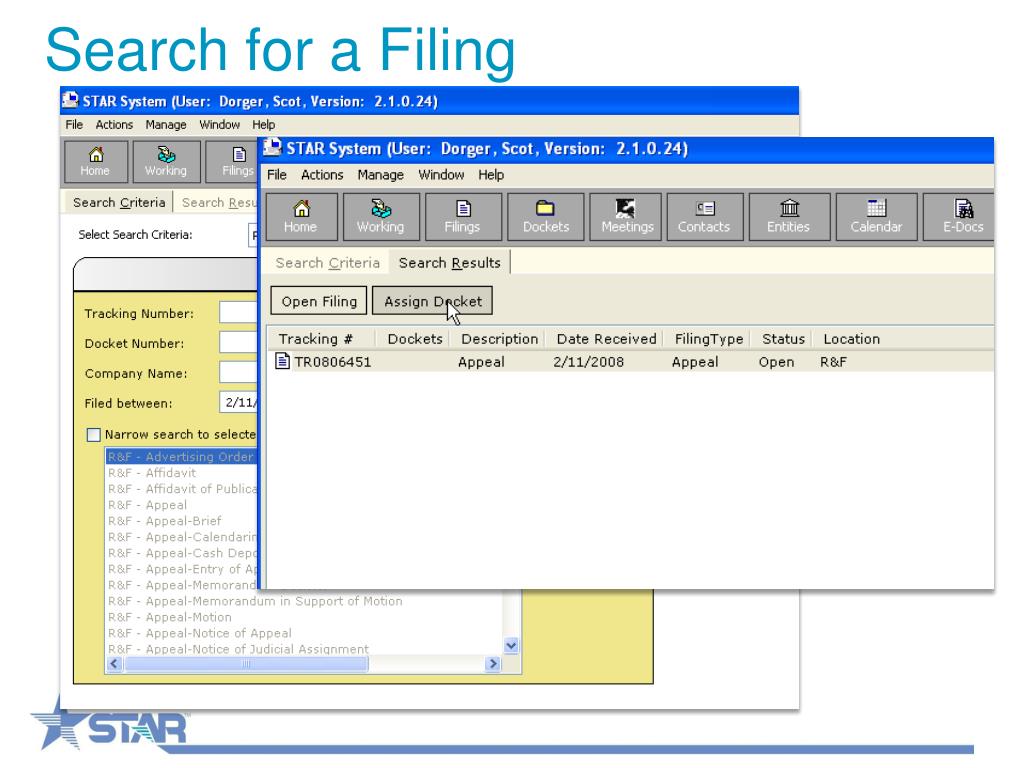Screen dimensions: 1024x768
Task: Open the Help menu in the front window
Action: tap(490, 175)
